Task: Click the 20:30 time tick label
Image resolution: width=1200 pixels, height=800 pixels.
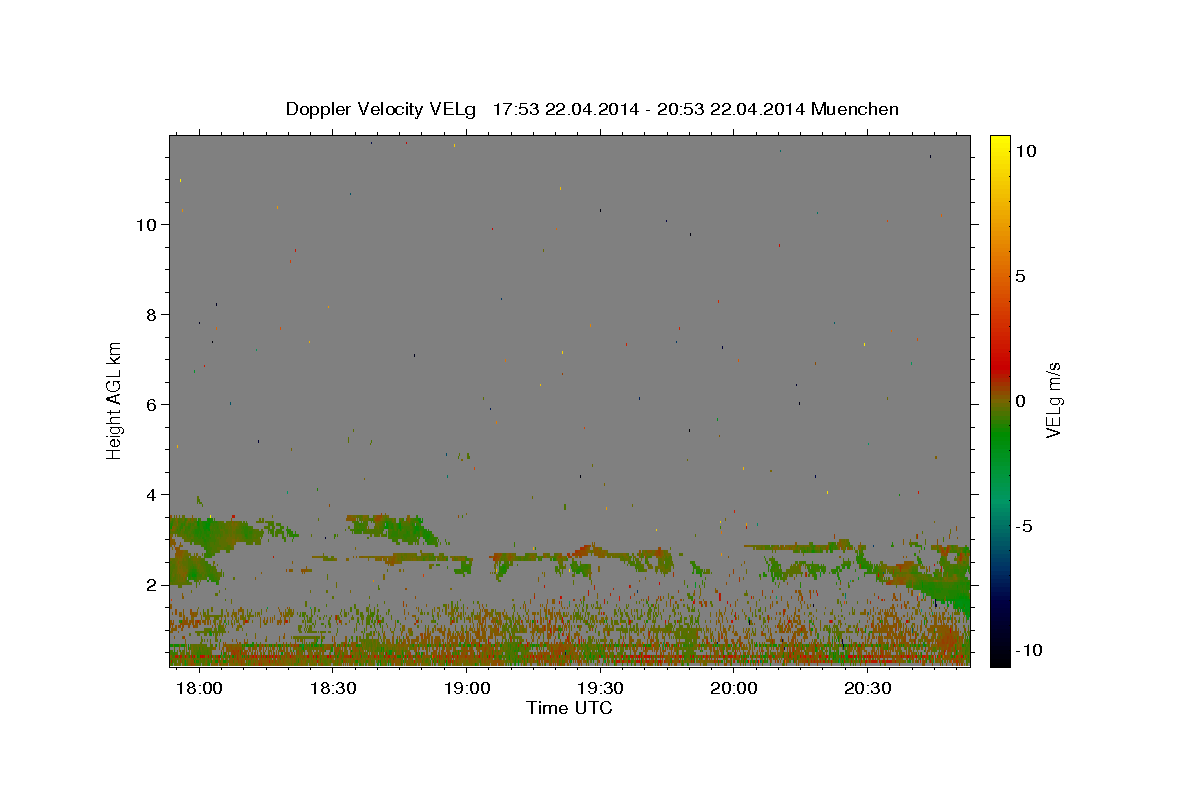Action: [867, 689]
